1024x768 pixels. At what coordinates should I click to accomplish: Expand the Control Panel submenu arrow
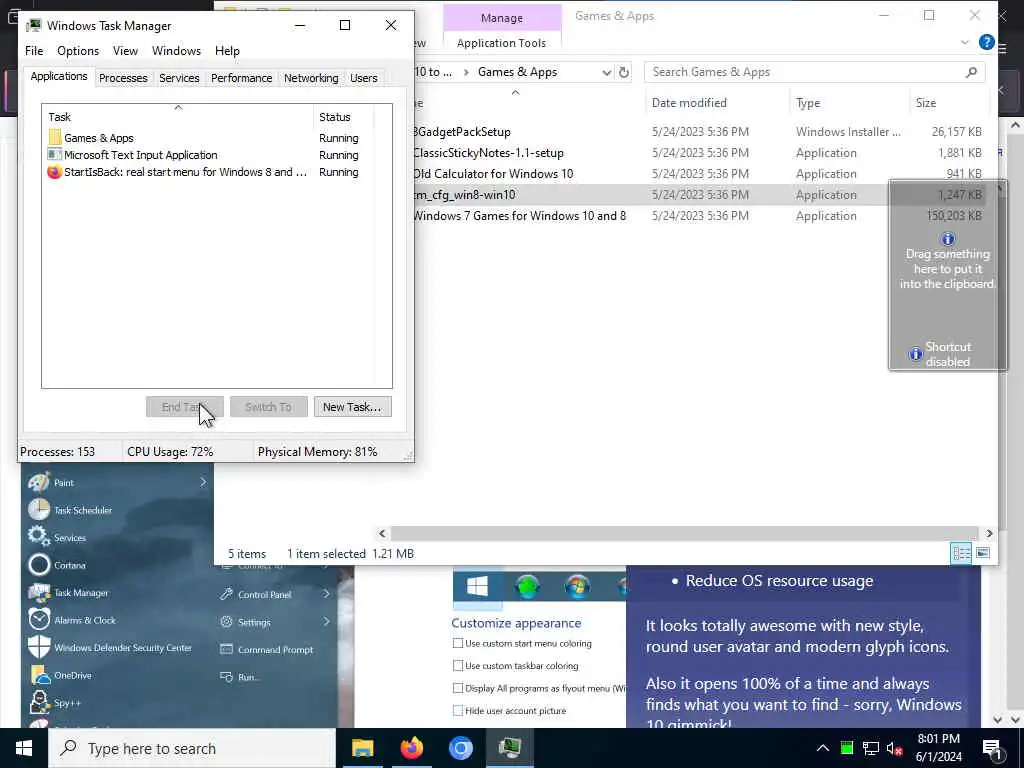tap(326, 594)
